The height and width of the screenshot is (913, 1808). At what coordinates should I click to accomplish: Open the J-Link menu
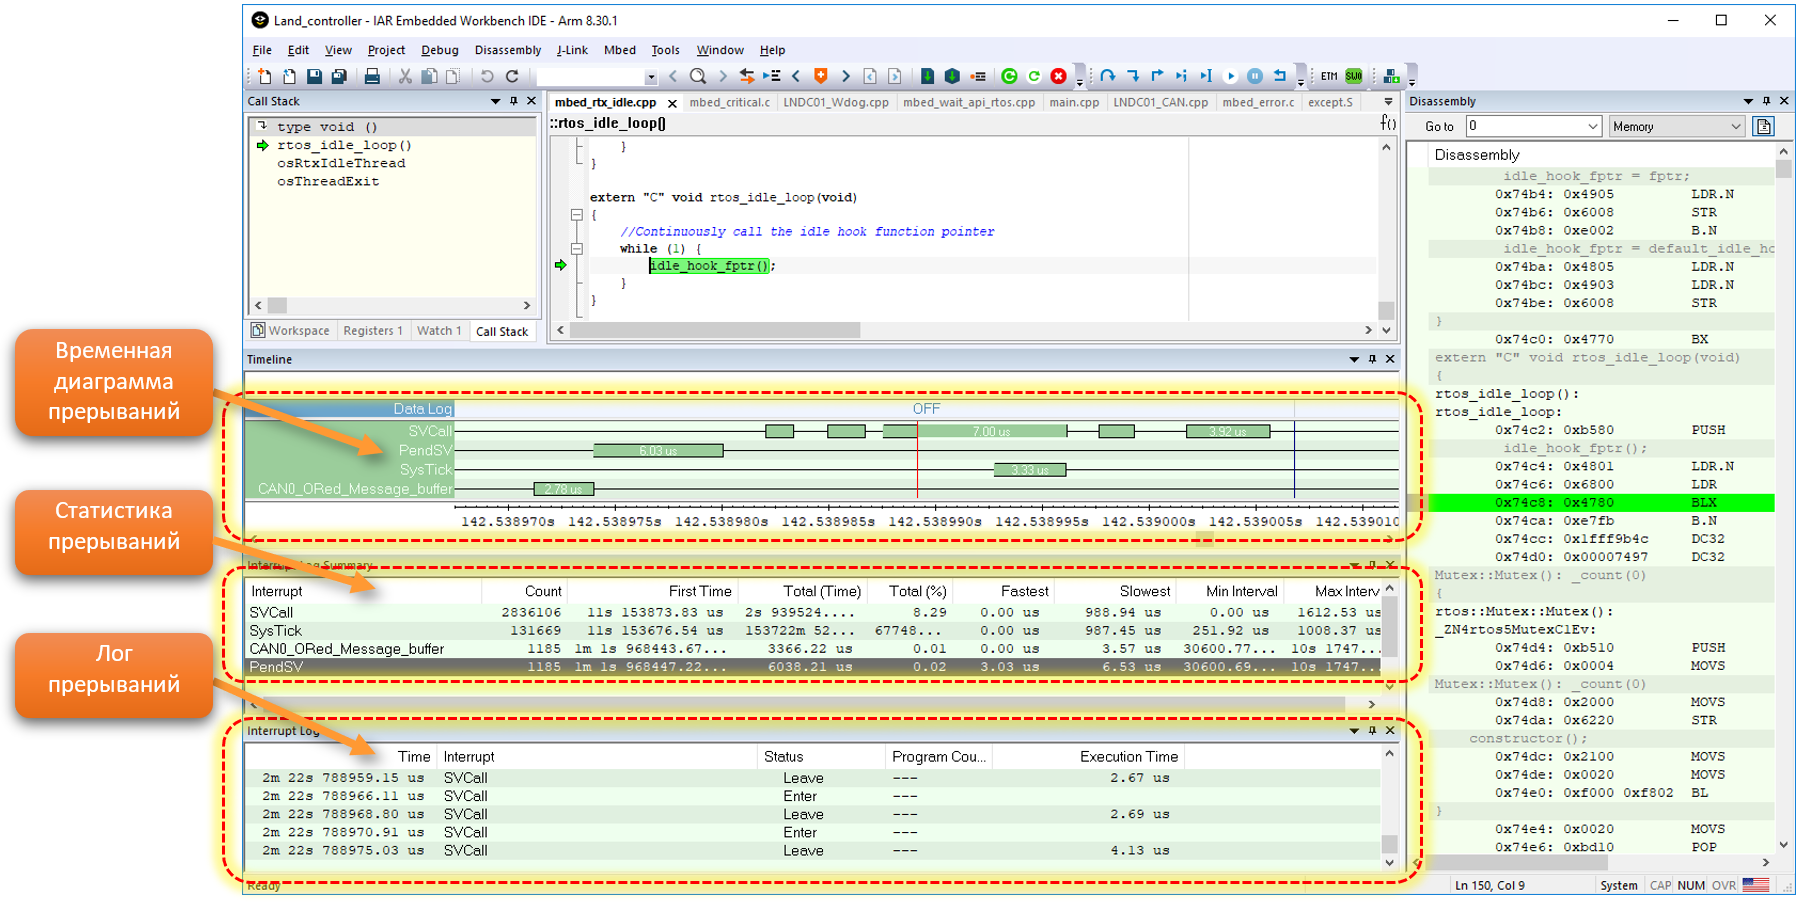tap(572, 50)
